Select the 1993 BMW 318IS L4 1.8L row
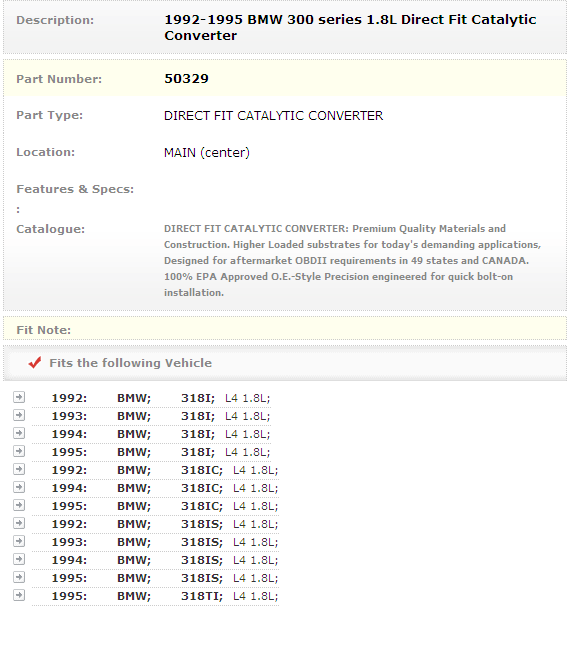Viewport: 570px width, 664px height. coord(155,542)
